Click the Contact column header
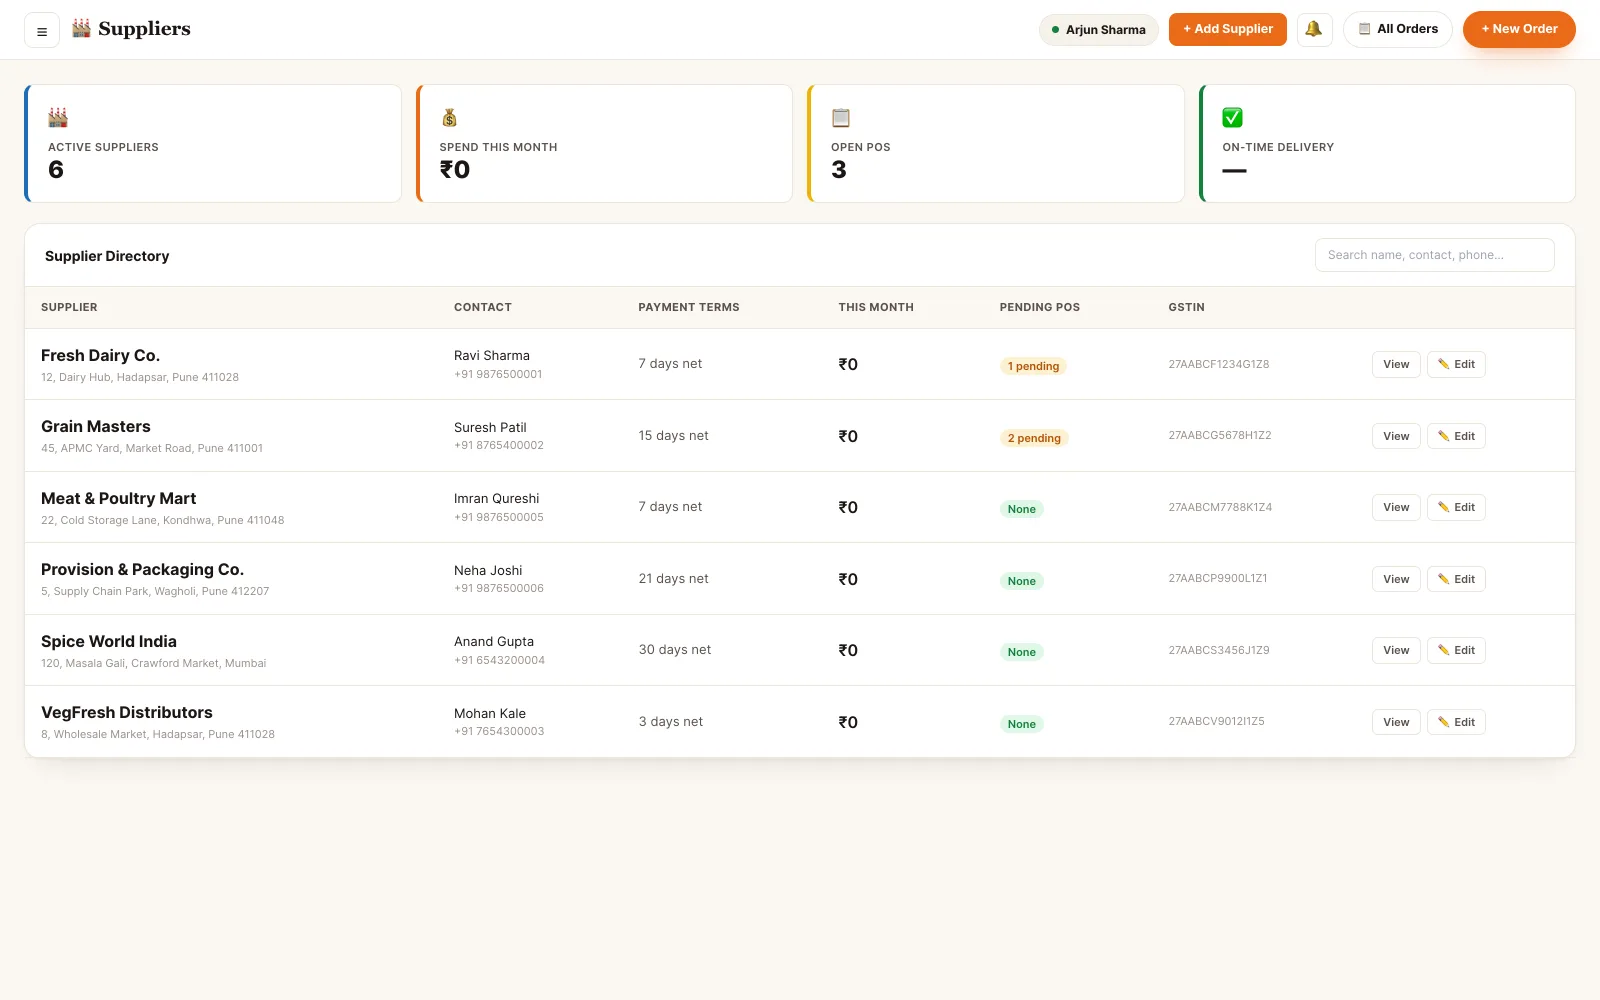1600x1000 pixels. point(483,307)
